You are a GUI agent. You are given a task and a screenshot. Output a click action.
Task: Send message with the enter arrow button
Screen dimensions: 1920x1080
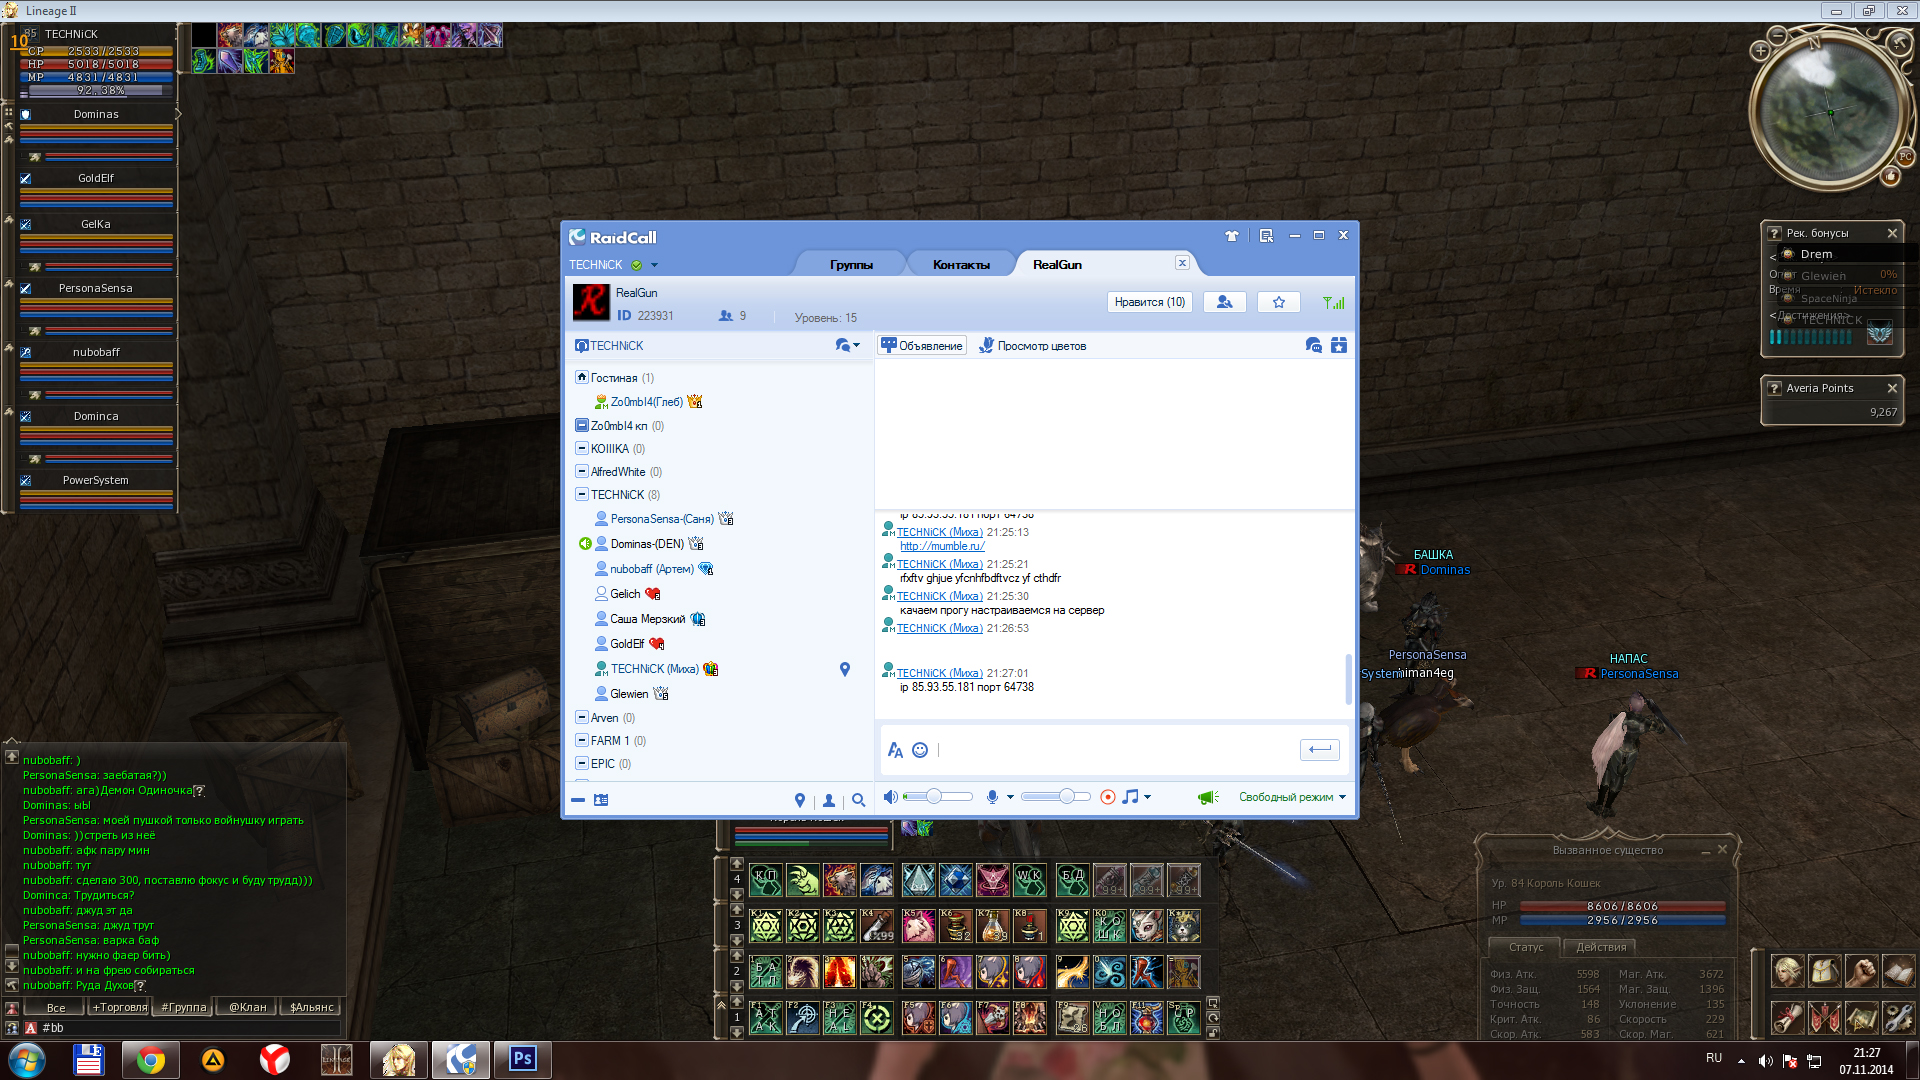click(x=1320, y=749)
